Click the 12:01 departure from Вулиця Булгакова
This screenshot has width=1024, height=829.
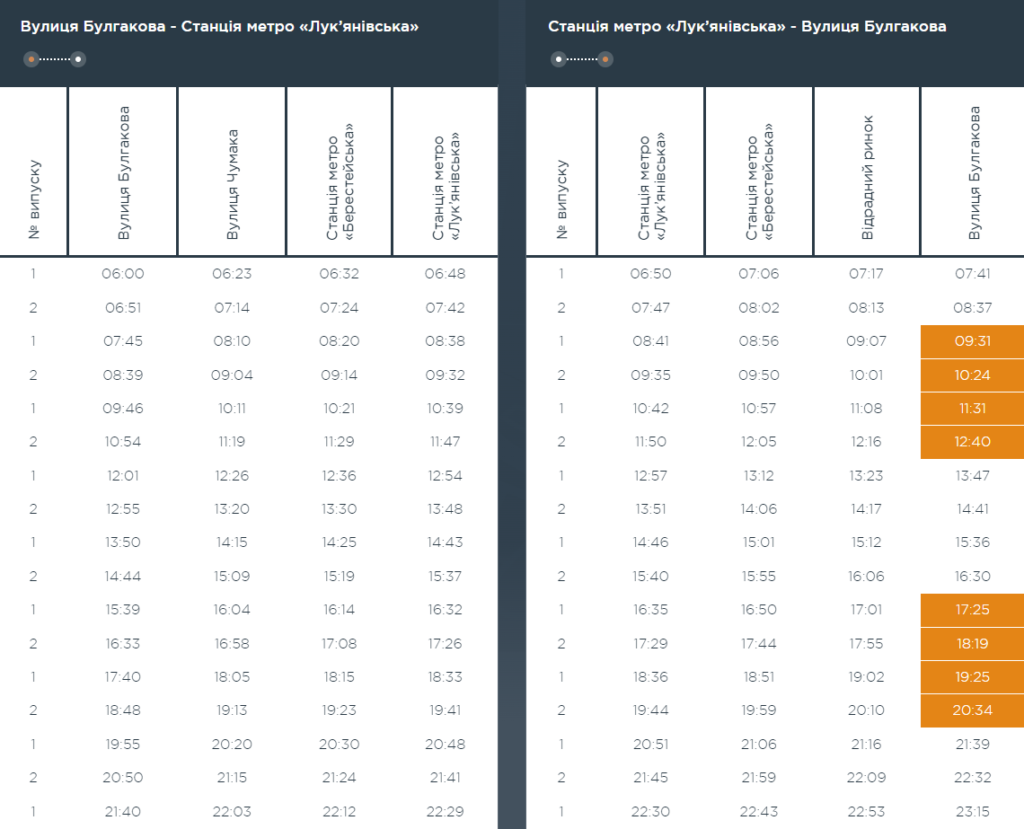coord(125,476)
